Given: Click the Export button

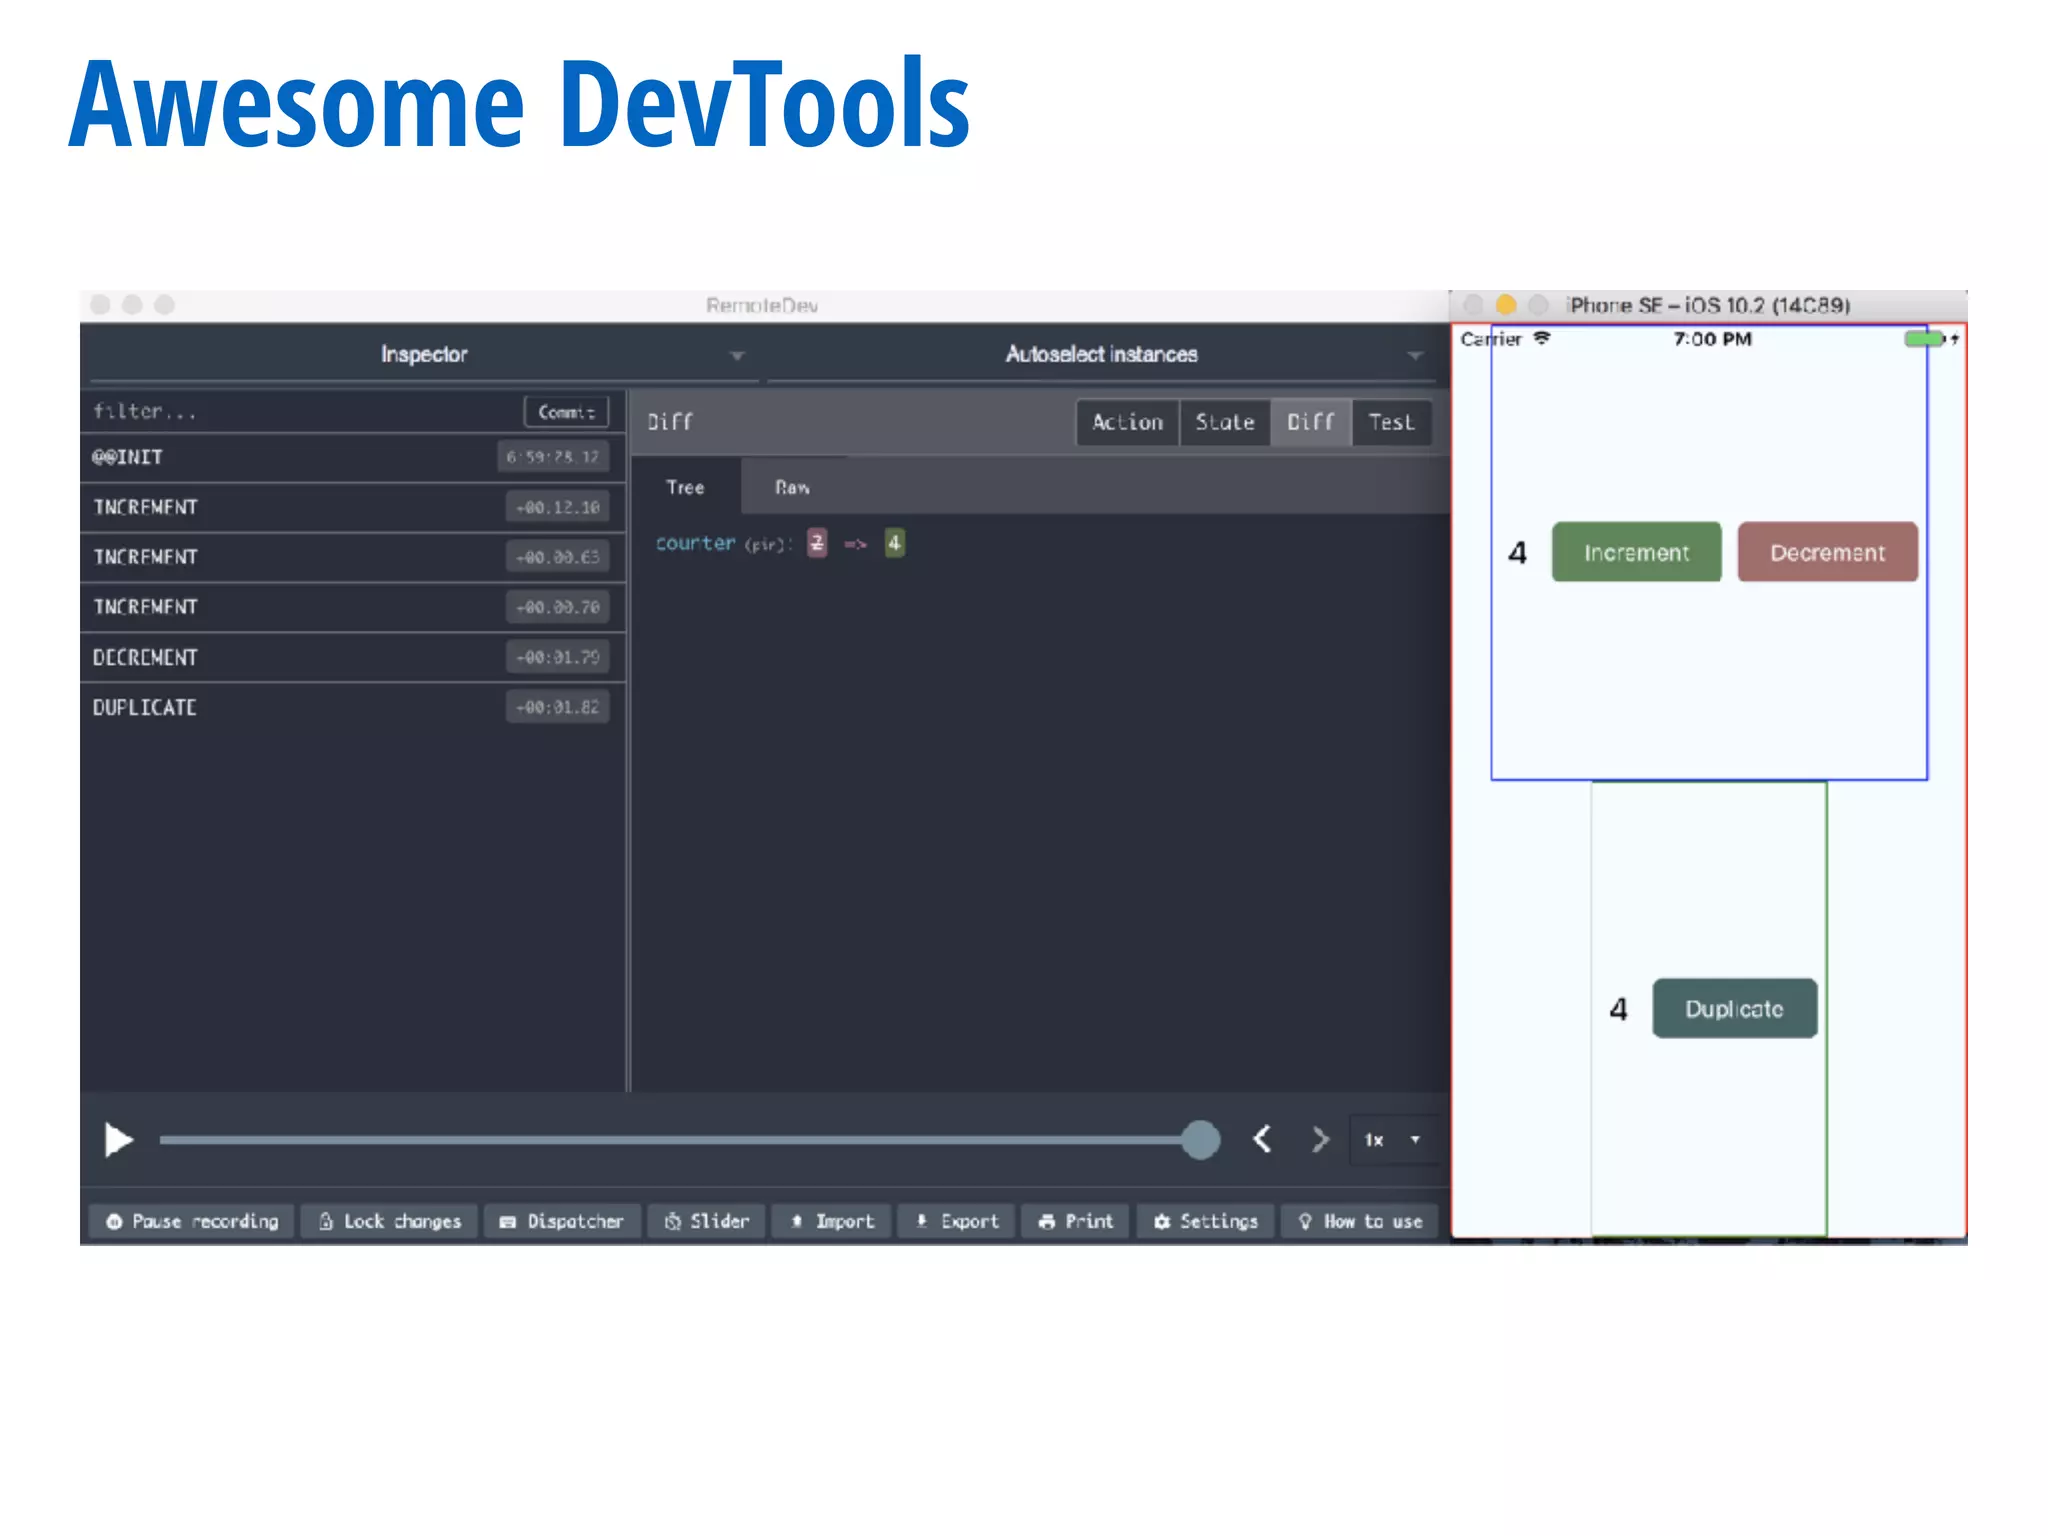Looking at the screenshot, I should click(x=956, y=1221).
